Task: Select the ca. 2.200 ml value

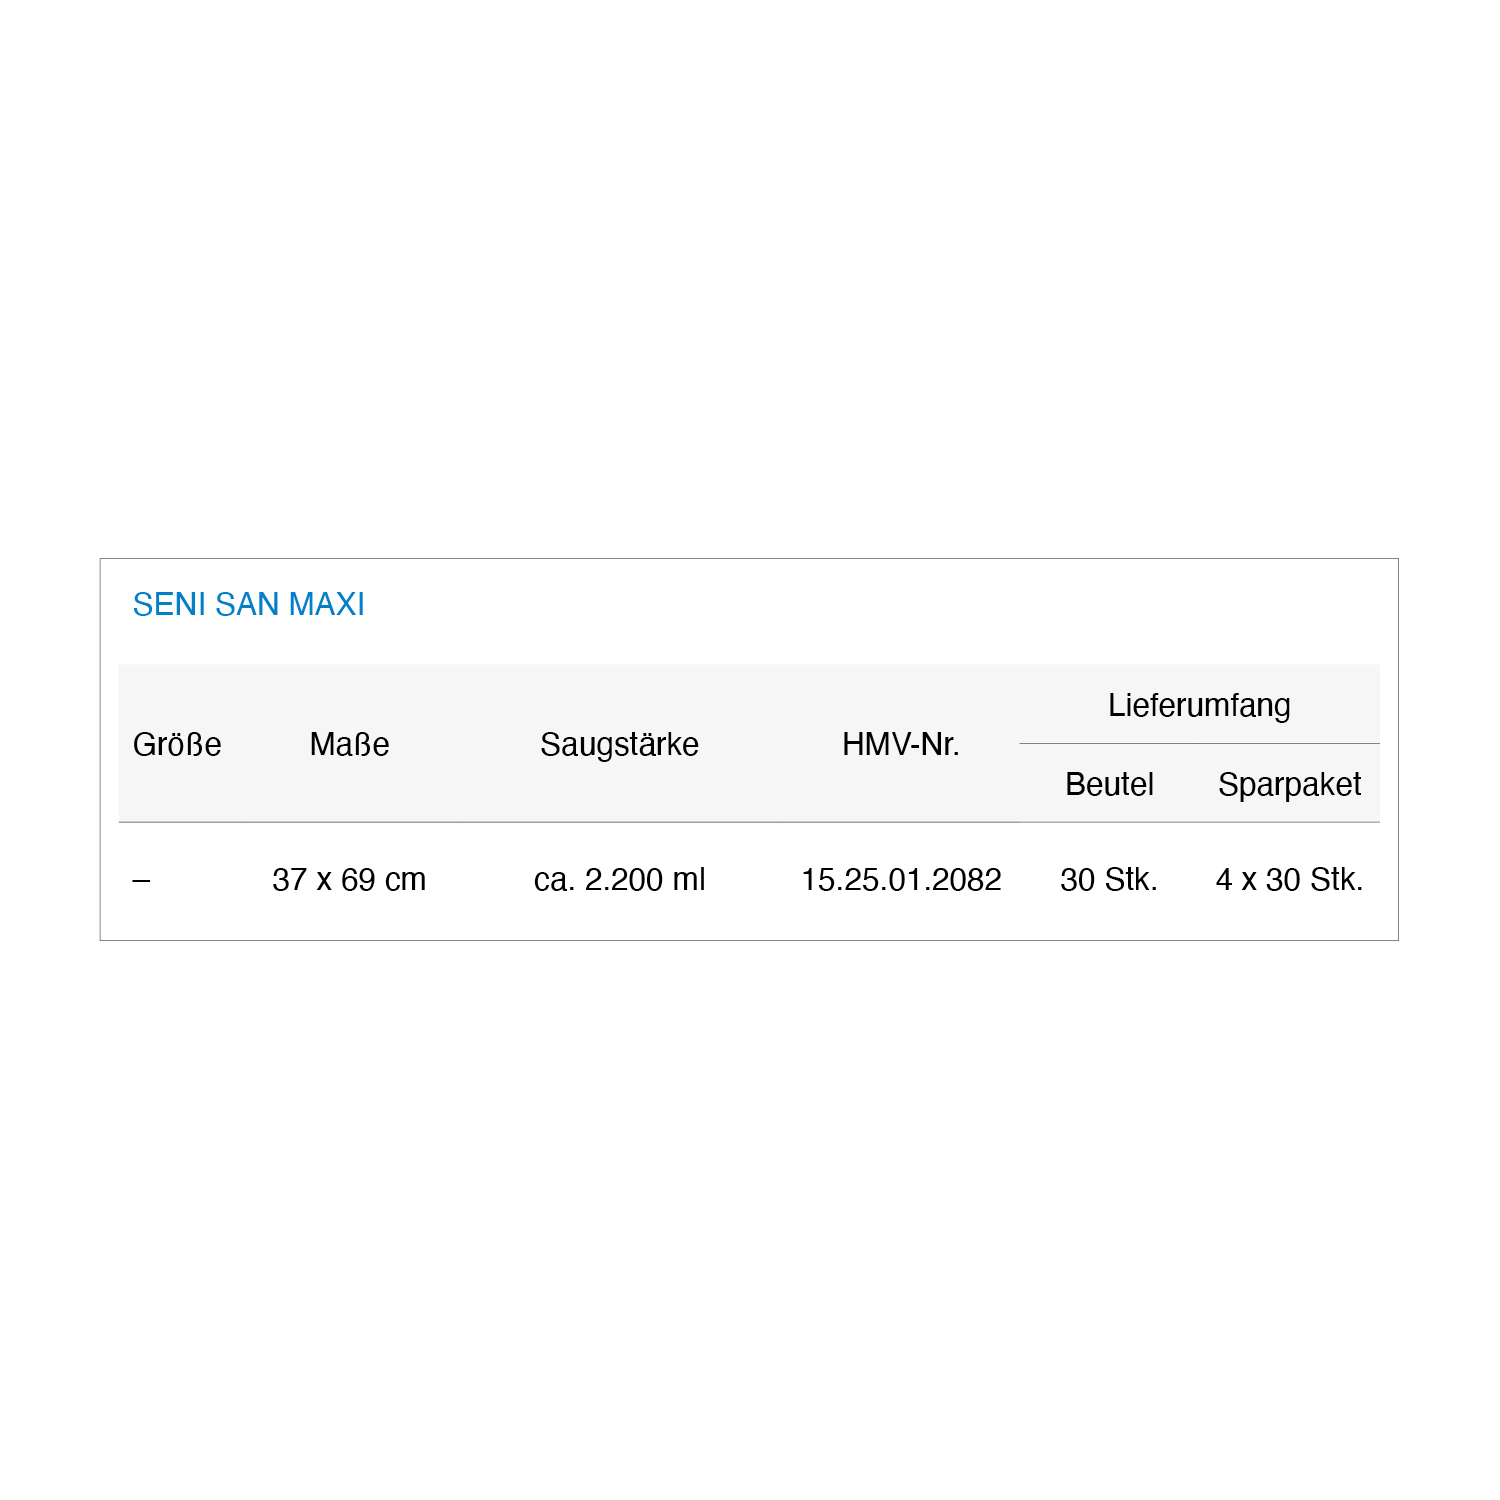Action: pyautogui.click(x=619, y=880)
